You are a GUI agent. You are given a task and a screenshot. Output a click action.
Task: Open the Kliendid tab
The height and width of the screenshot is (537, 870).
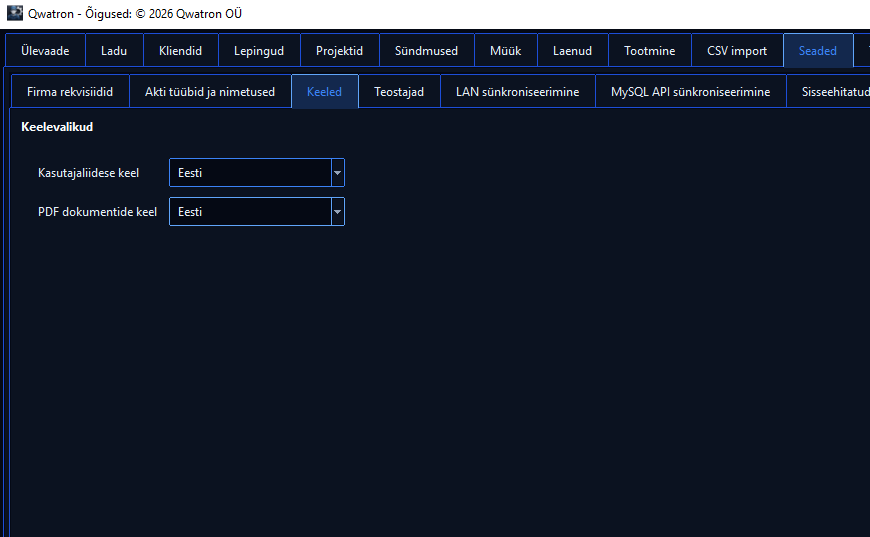[181, 50]
